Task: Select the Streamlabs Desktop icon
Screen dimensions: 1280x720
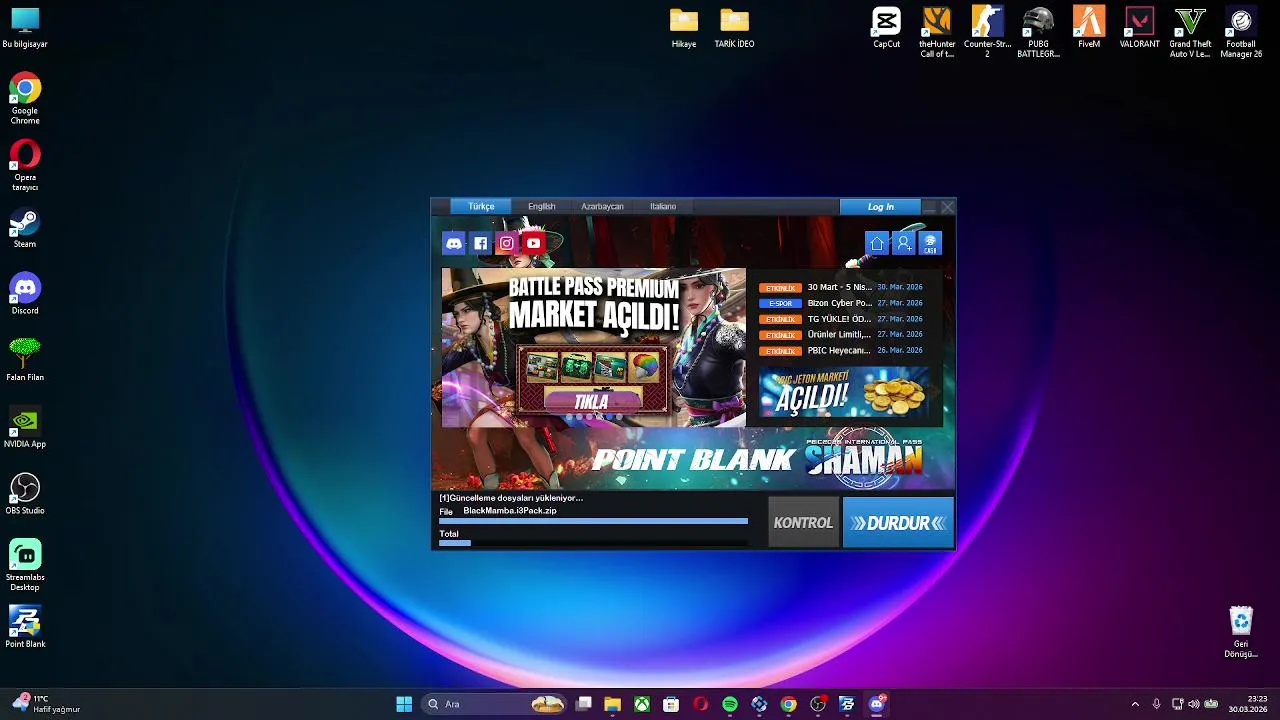Action: (x=25, y=566)
